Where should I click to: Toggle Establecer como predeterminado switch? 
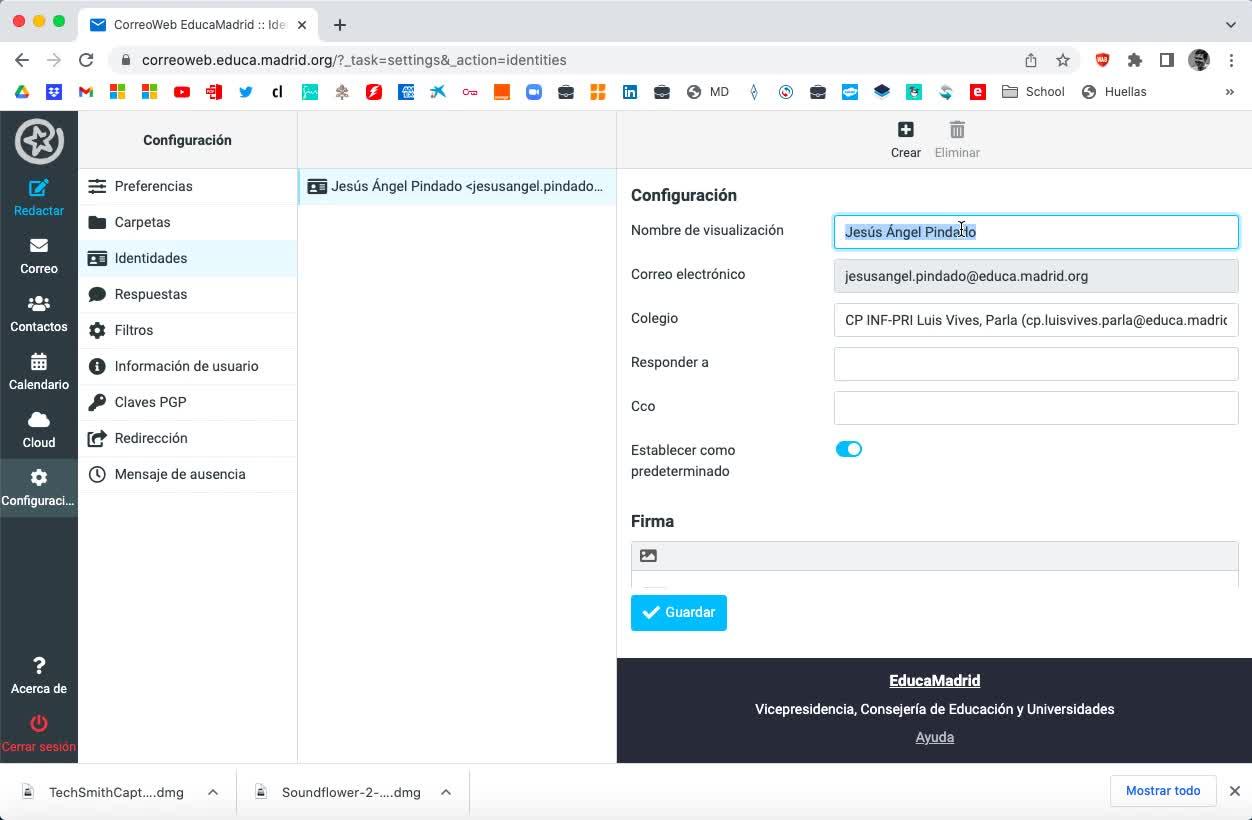pos(848,450)
